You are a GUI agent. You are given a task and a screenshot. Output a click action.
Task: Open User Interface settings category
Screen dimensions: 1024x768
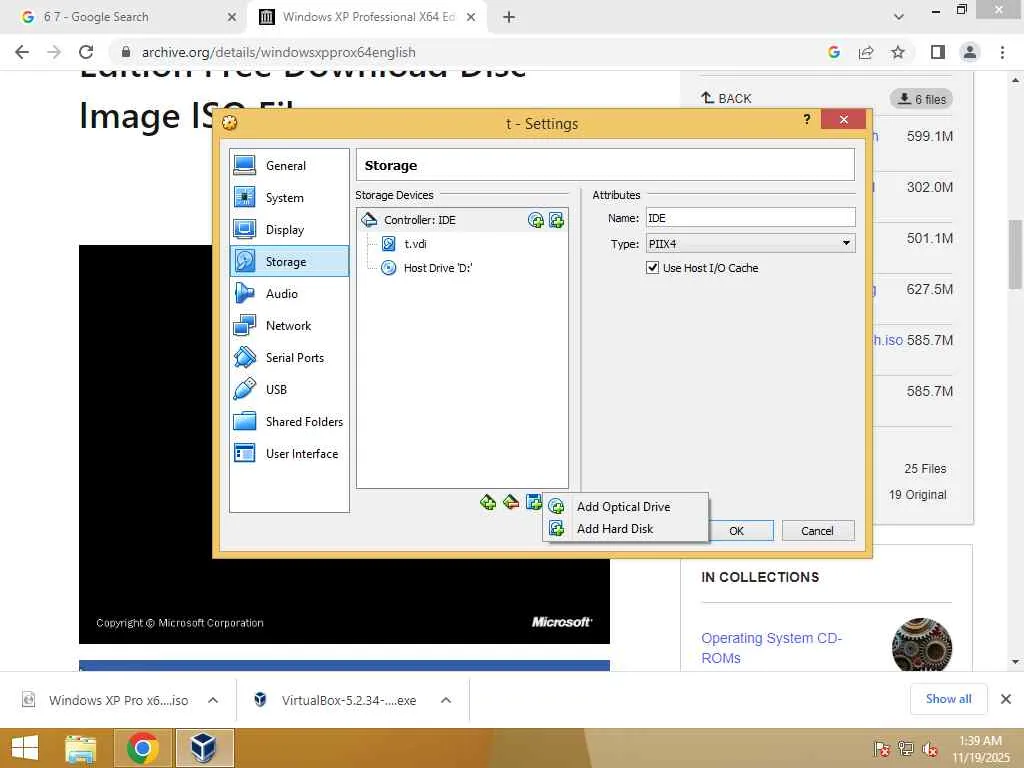point(289,454)
